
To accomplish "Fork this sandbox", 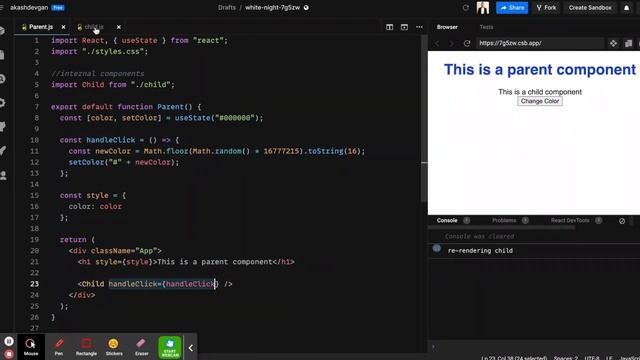I will coord(546,7).
